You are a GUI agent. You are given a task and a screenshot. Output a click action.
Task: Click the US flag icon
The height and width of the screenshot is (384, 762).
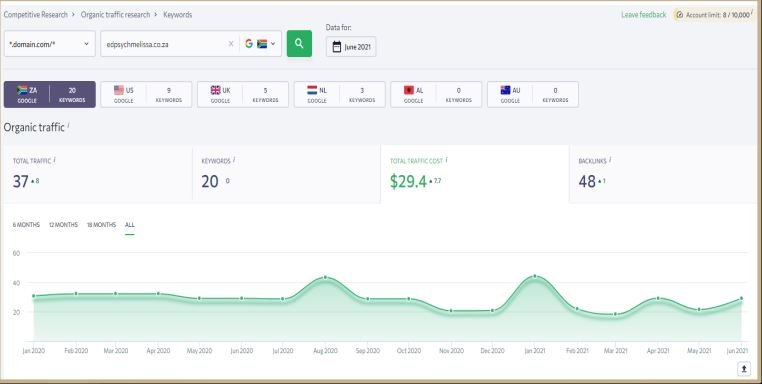point(119,90)
